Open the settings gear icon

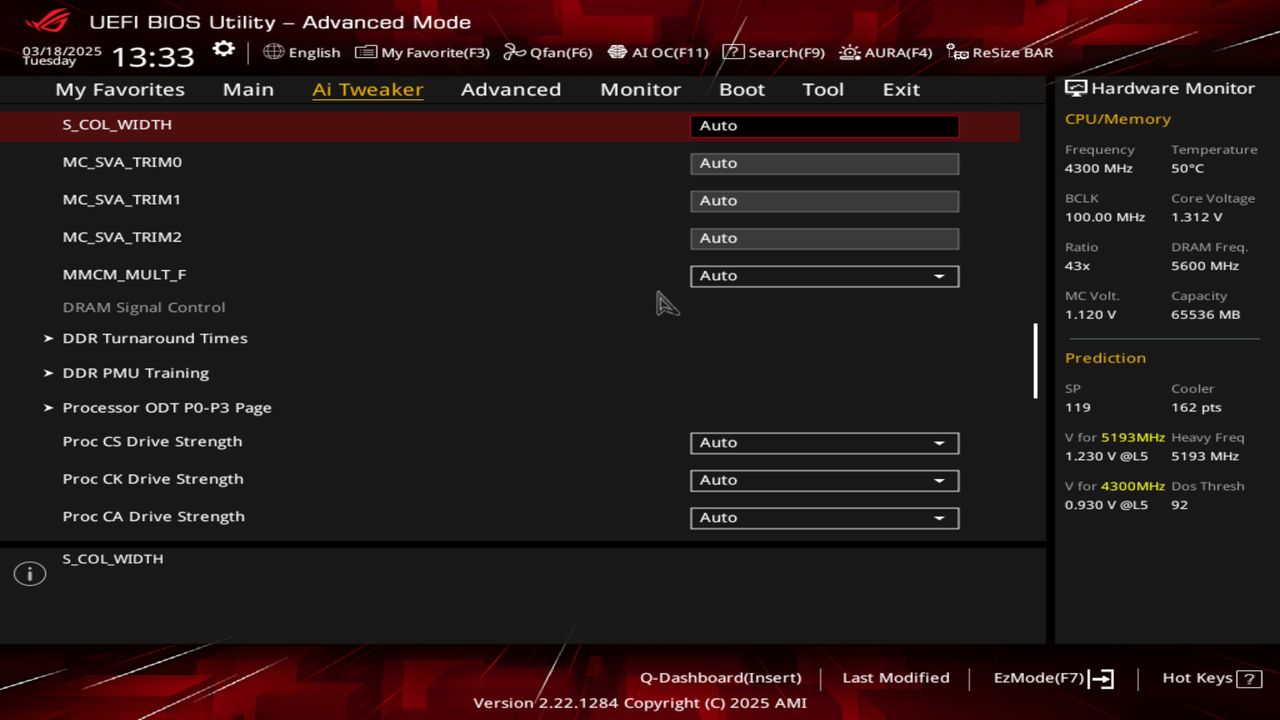tap(224, 50)
